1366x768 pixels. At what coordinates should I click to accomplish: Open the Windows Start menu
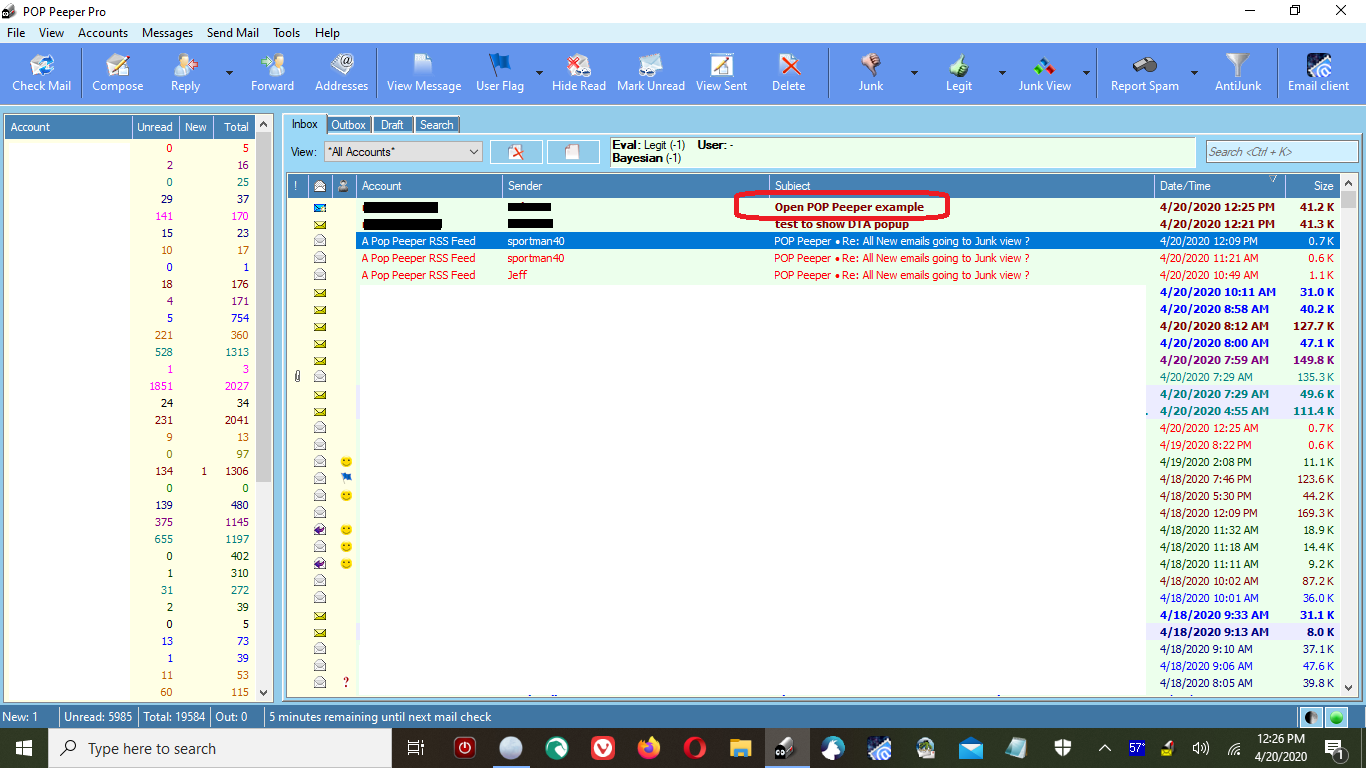click(x=24, y=748)
